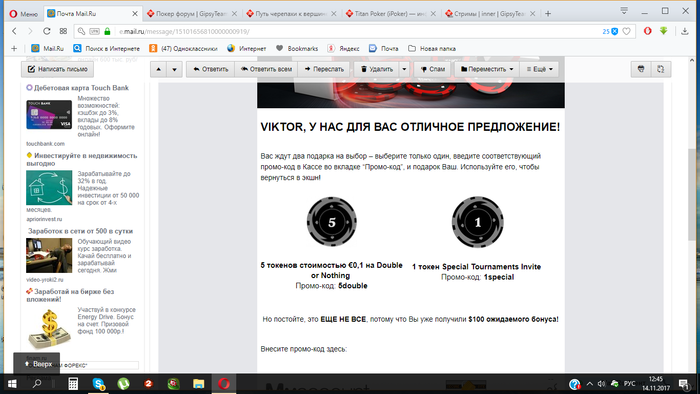Switch to the Путь черепахи к вершине tab
Screen dimensions: 700x394
292,14
